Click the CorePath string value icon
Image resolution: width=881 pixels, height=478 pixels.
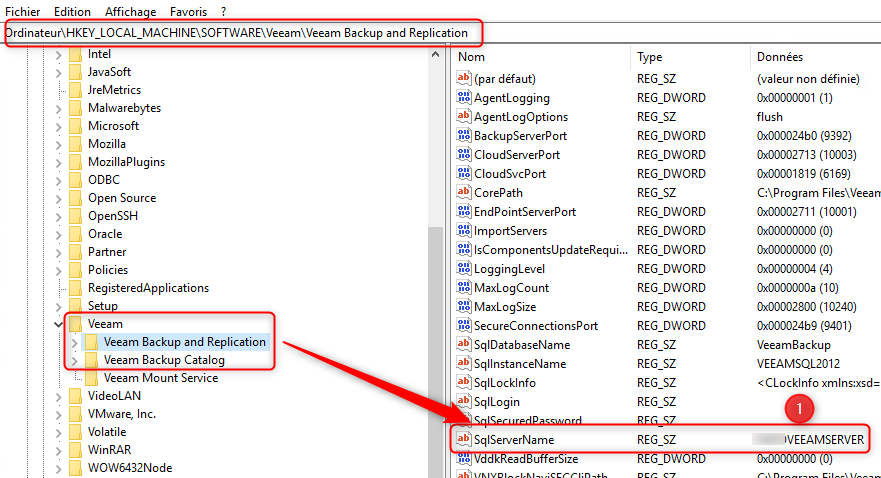tap(463, 193)
